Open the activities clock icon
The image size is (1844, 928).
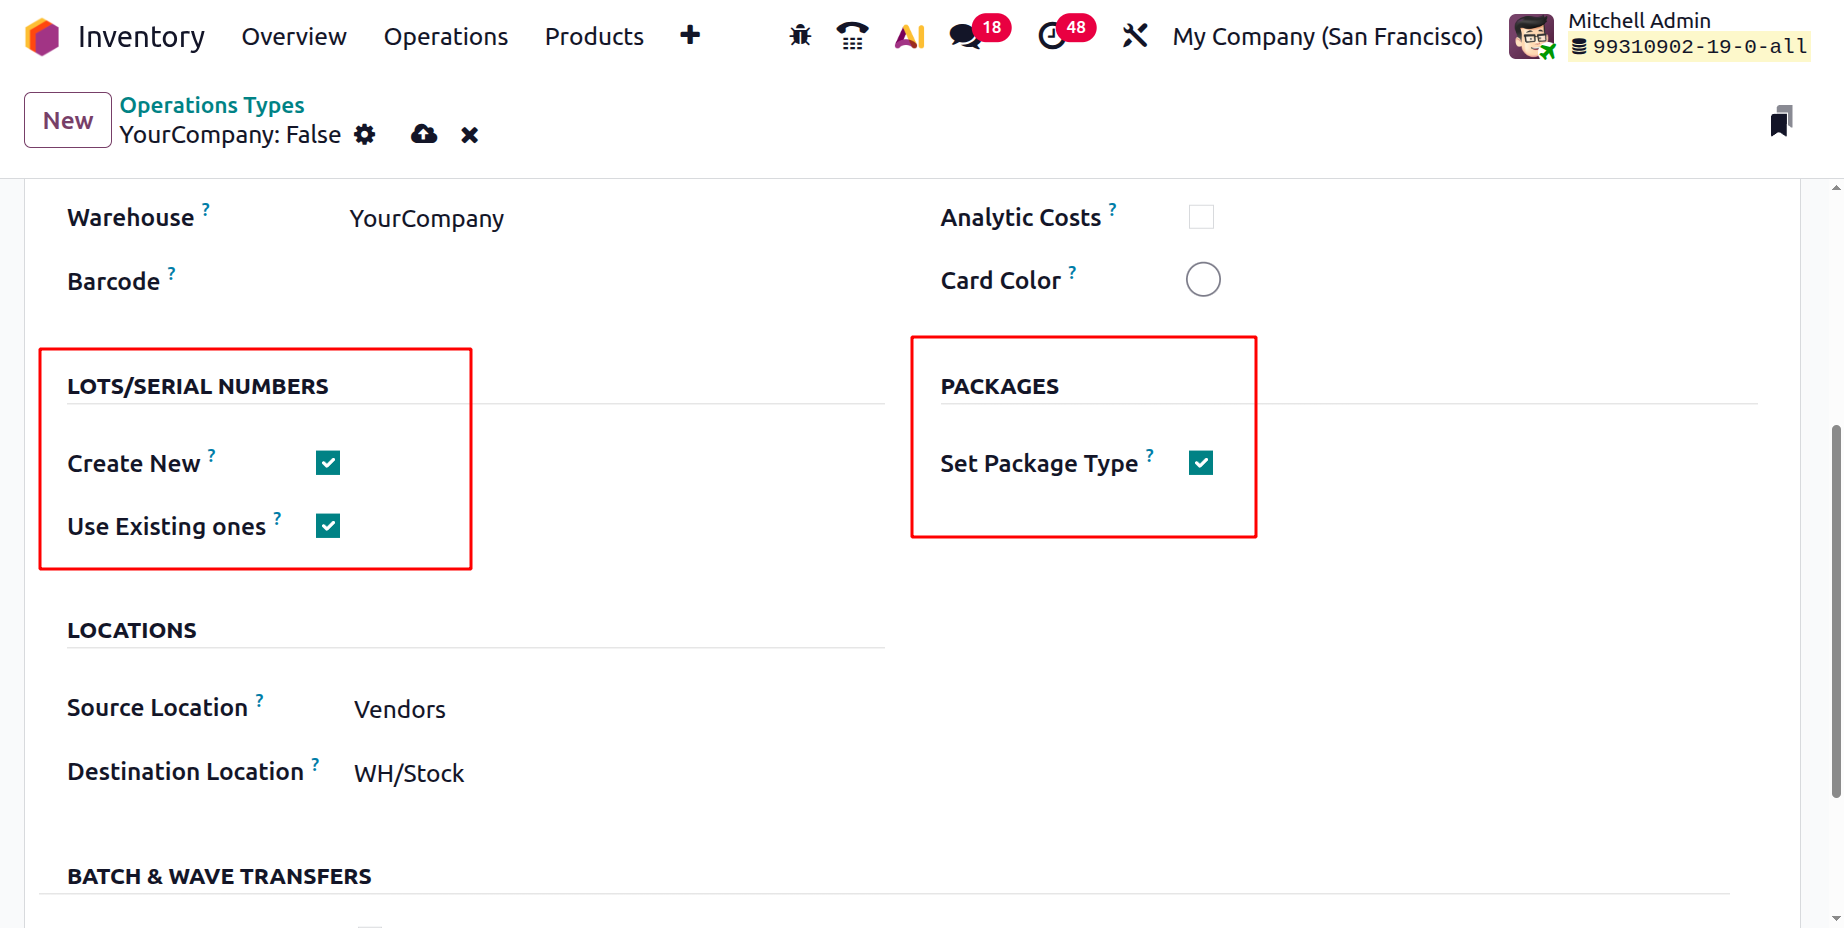1051,37
